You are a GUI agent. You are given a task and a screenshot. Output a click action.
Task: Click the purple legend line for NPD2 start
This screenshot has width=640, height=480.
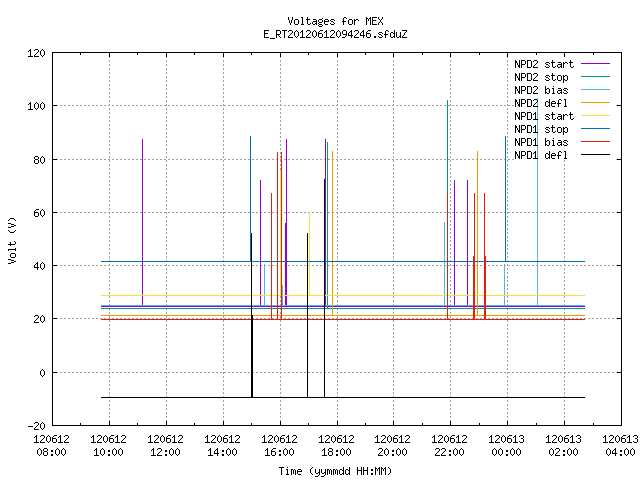596,64
